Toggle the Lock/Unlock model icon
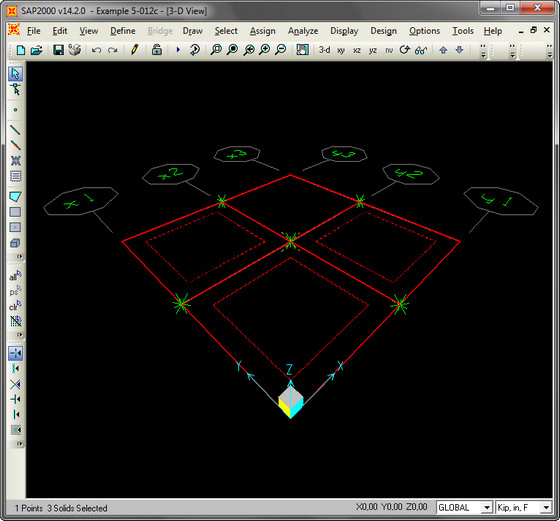 tap(156, 50)
